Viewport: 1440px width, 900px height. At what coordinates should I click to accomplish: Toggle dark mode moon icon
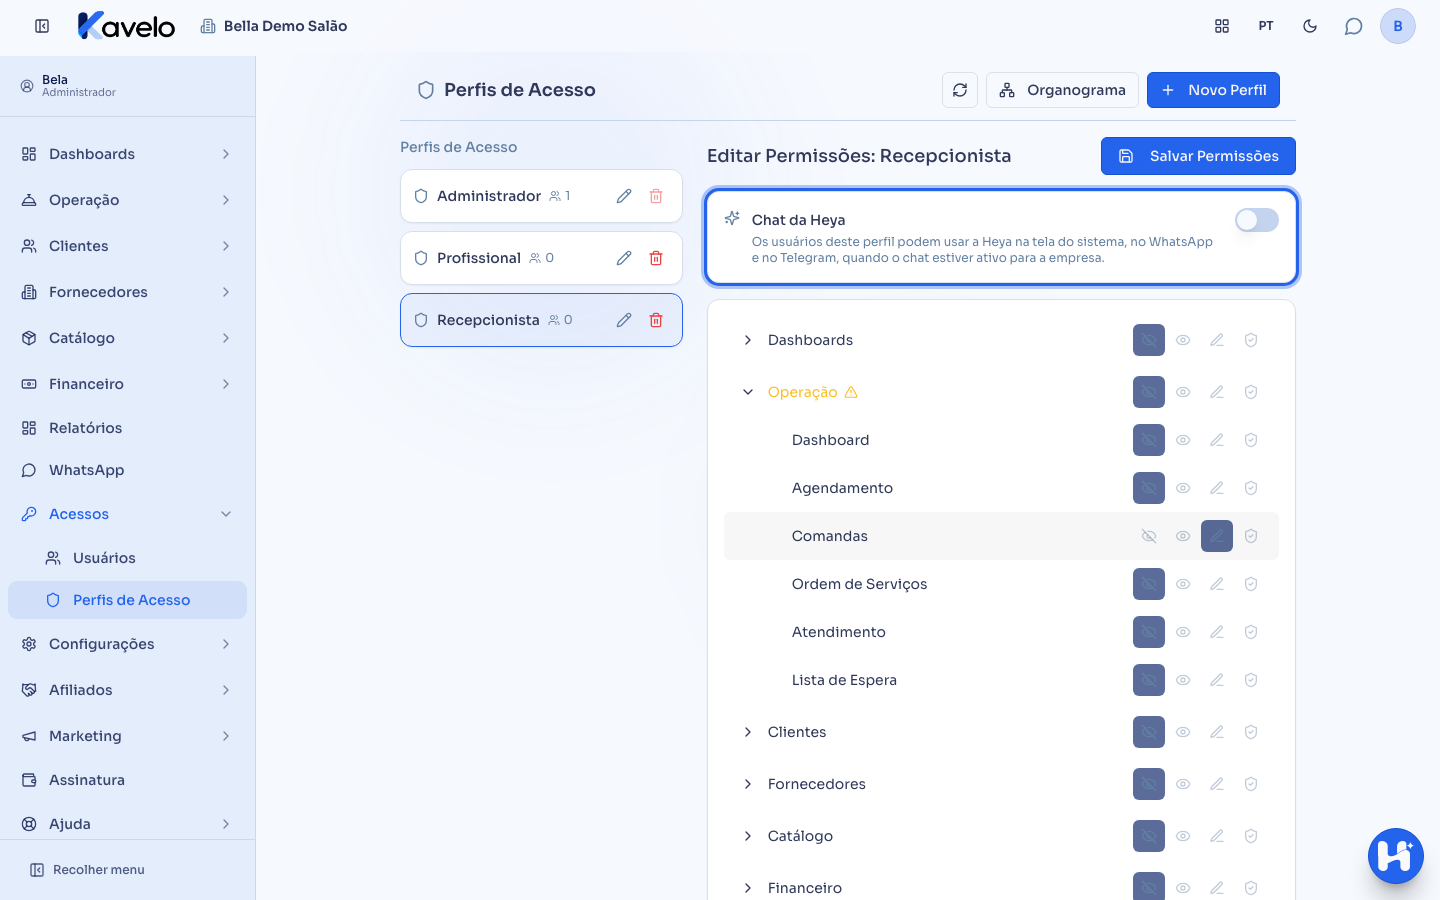point(1310,26)
